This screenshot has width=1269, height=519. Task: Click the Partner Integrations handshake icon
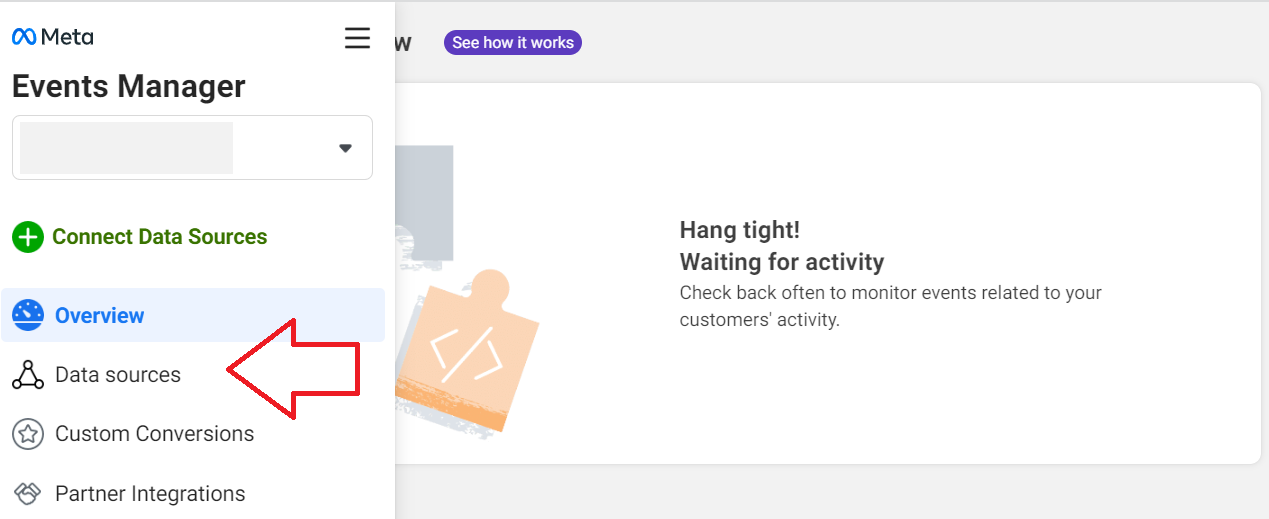(28, 494)
